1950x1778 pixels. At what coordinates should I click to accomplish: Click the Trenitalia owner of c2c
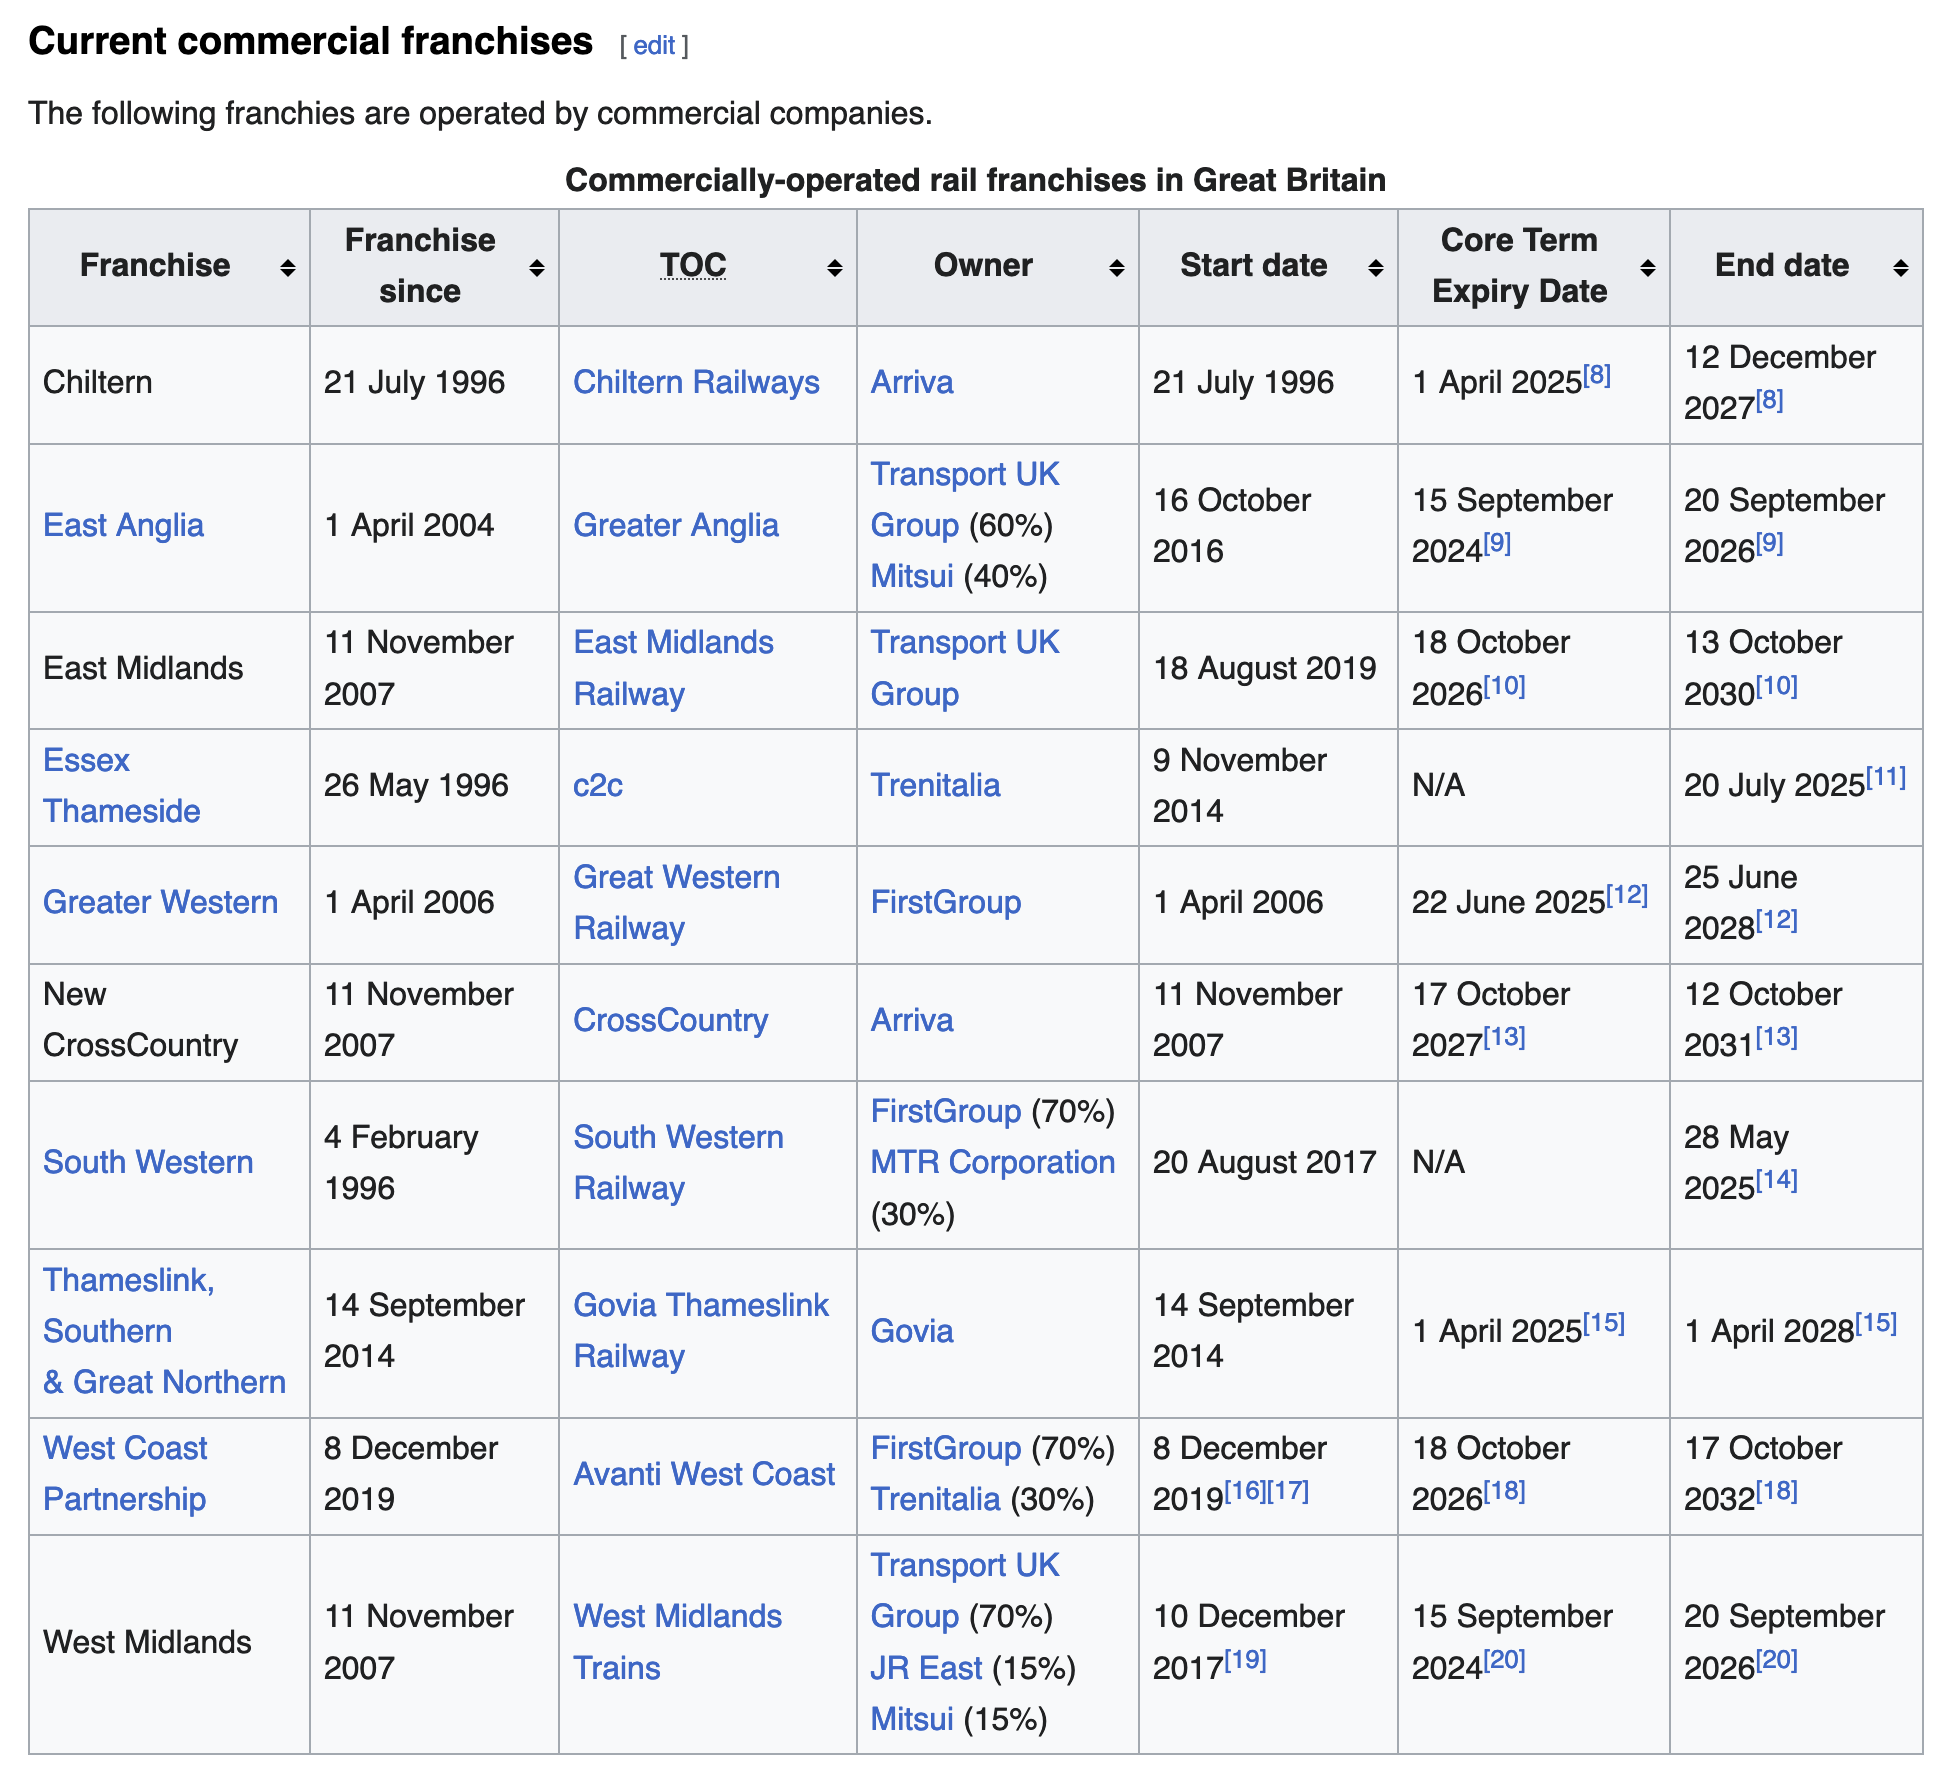coord(934,785)
